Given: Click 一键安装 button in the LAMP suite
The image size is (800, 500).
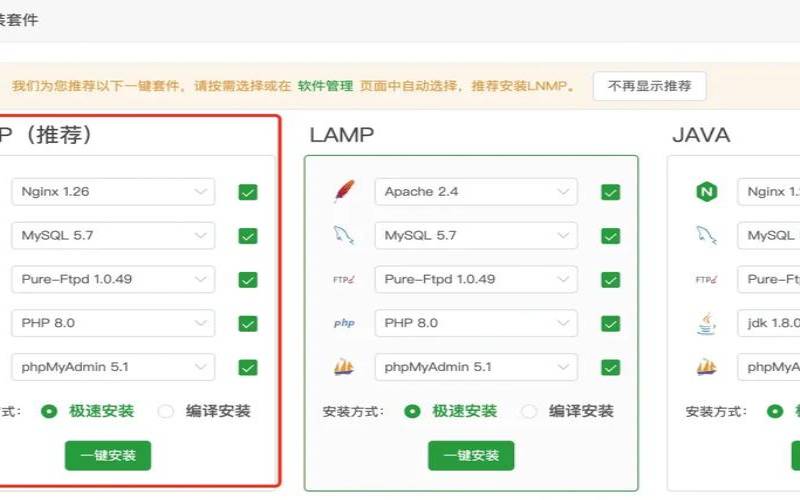Looking at the screenshot, I should pos(471,456).
